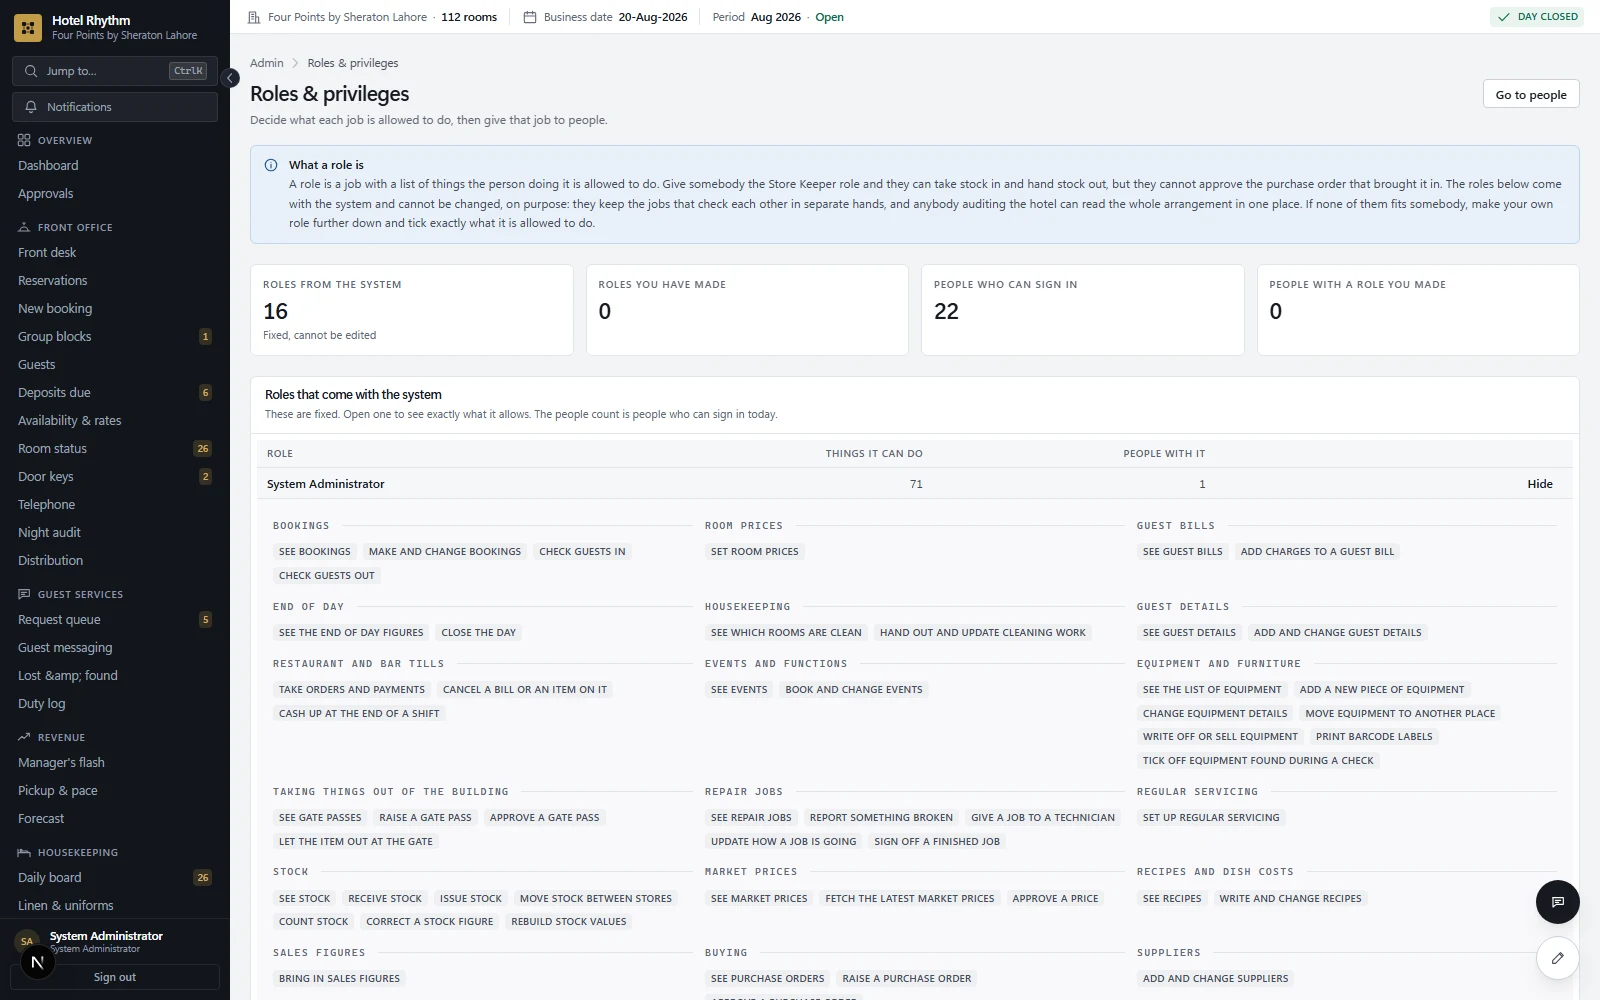The height and width of the screenshot is (1000, 1600).
Task: Open Door keys in the sidebar
Action: coord(115,477)
